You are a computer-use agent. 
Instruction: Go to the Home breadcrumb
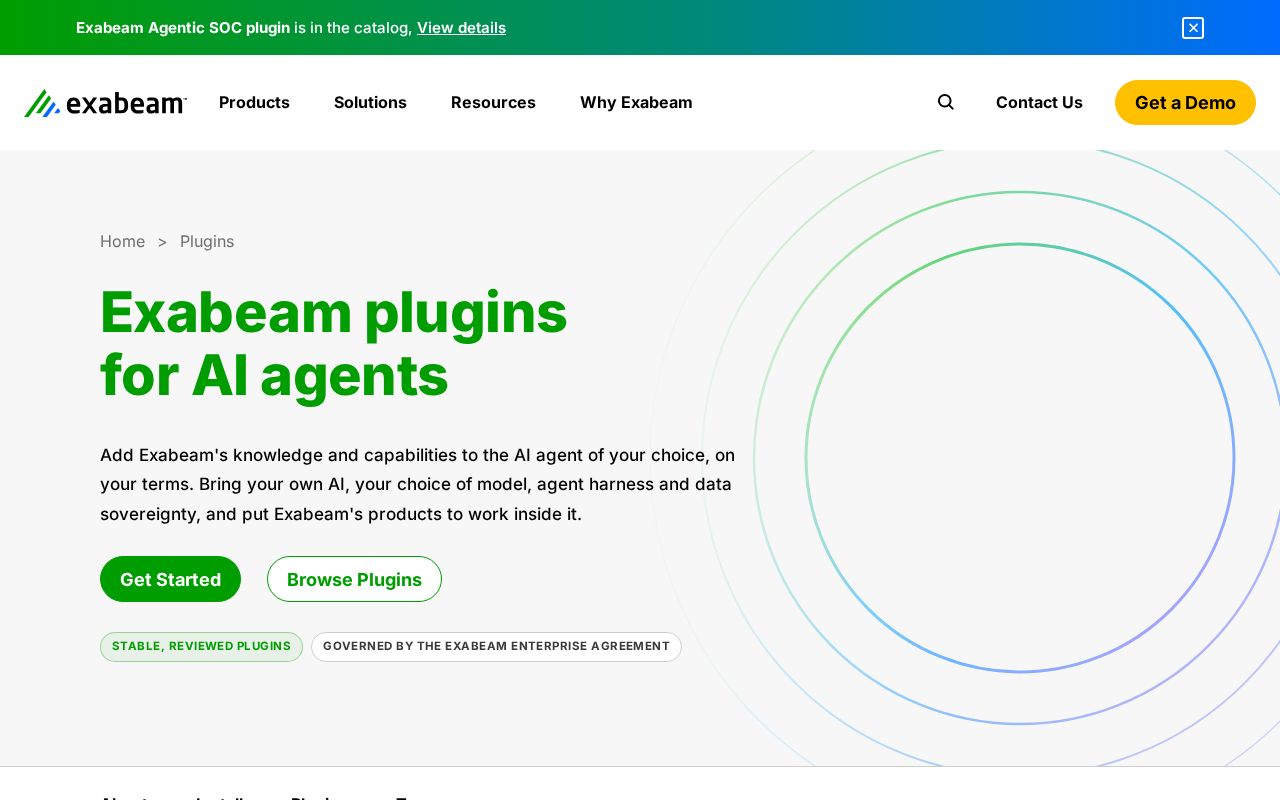(122, 241)
